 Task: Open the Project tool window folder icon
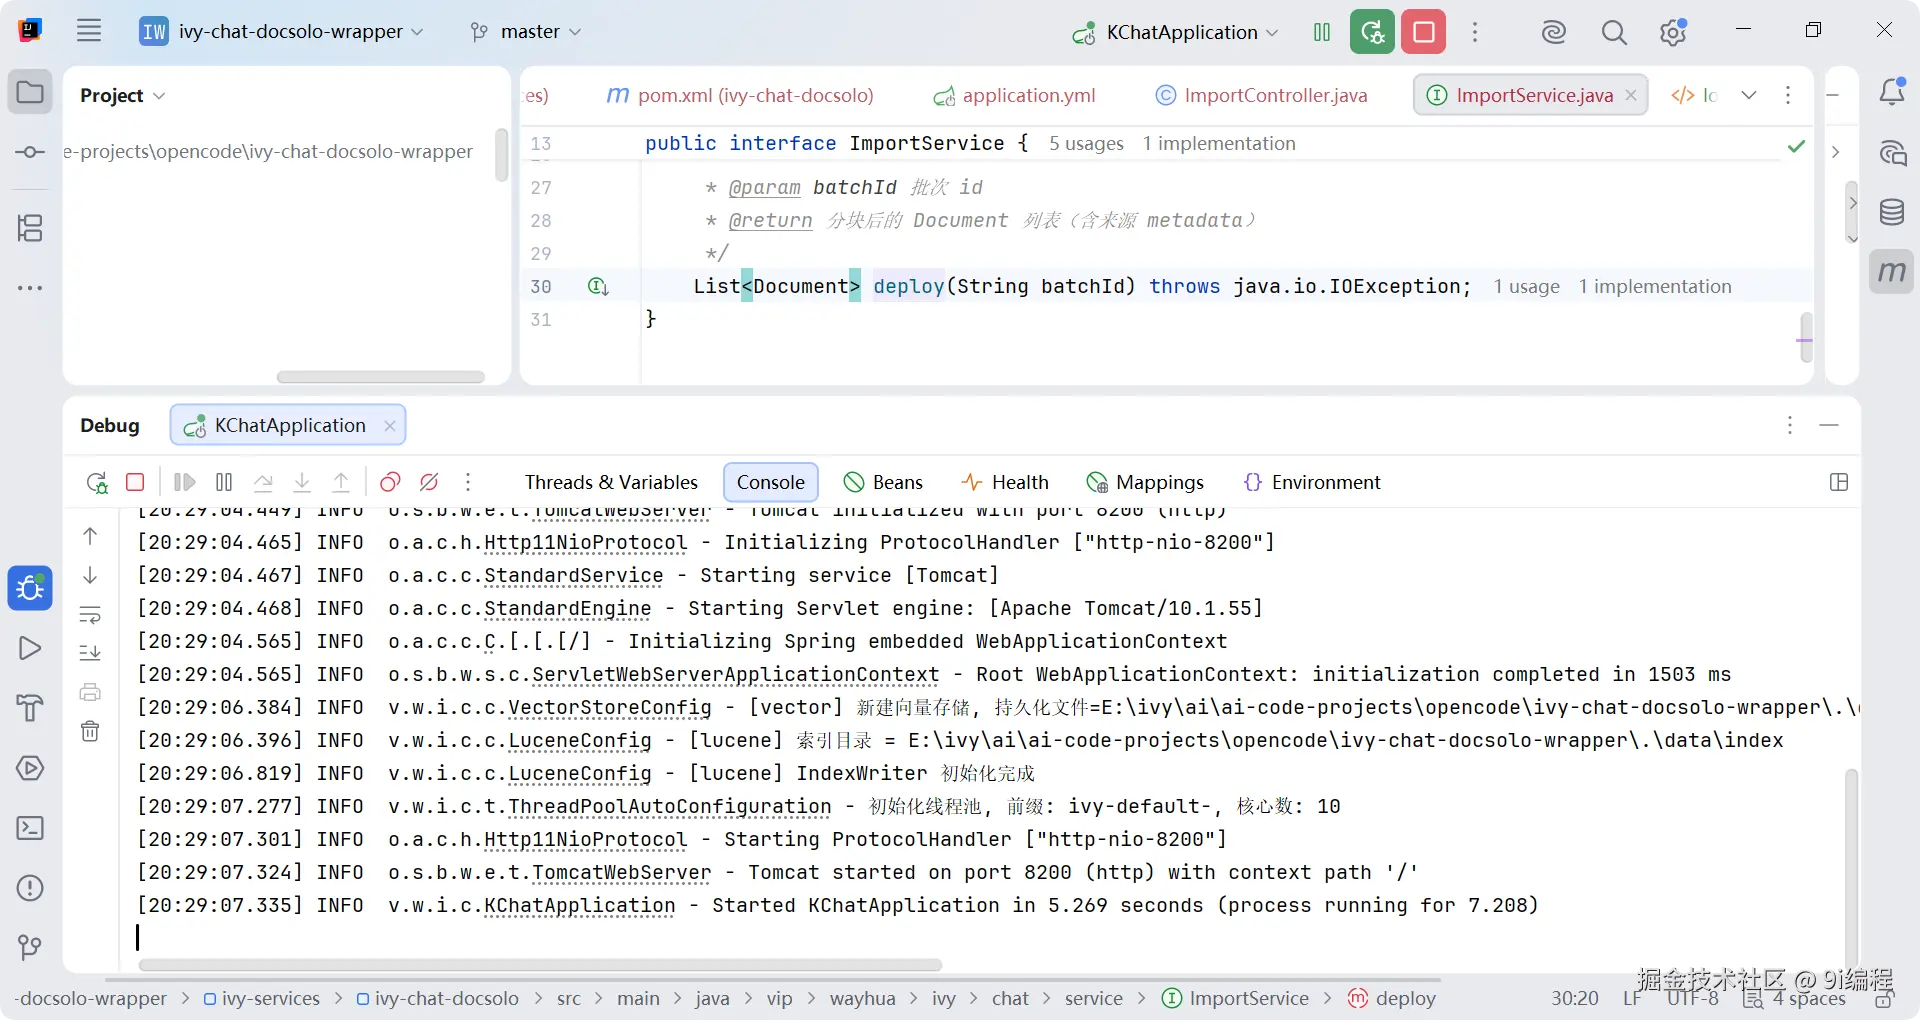coord(30,93)
